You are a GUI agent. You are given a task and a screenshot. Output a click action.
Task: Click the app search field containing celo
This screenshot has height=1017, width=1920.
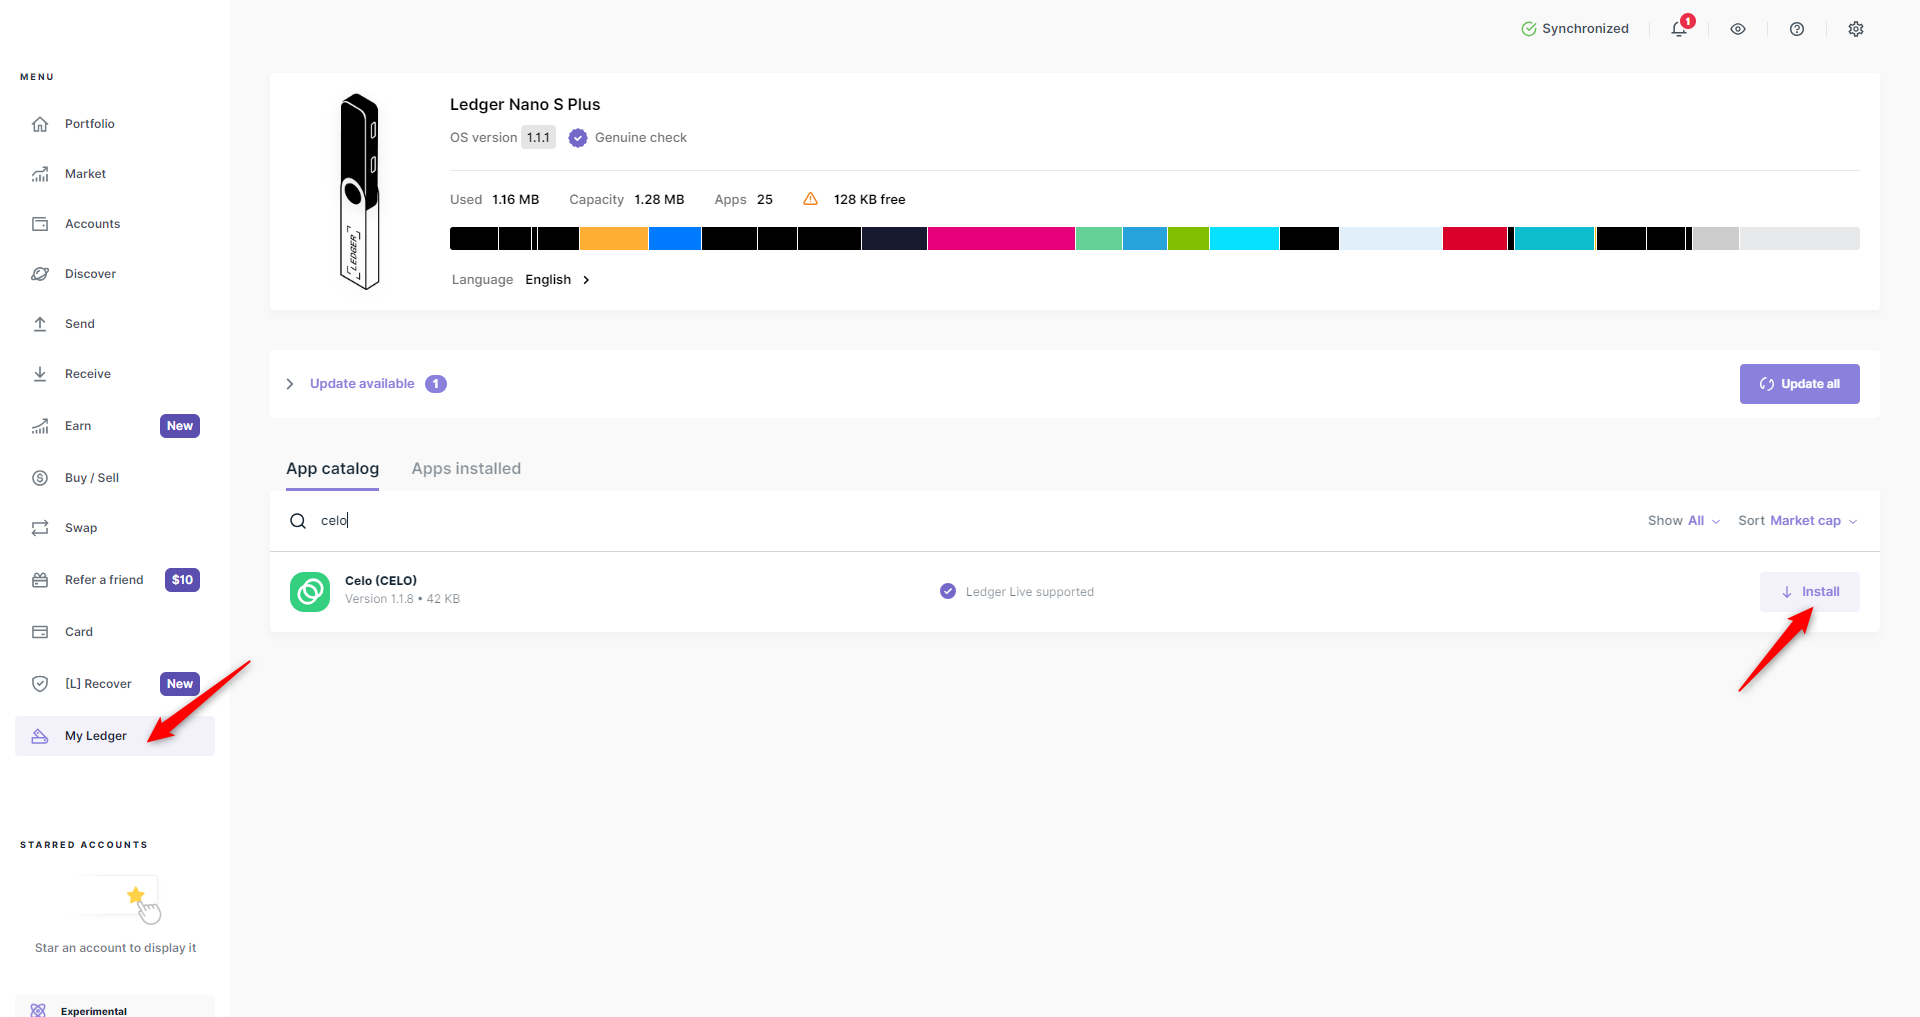tap(960, 521)
